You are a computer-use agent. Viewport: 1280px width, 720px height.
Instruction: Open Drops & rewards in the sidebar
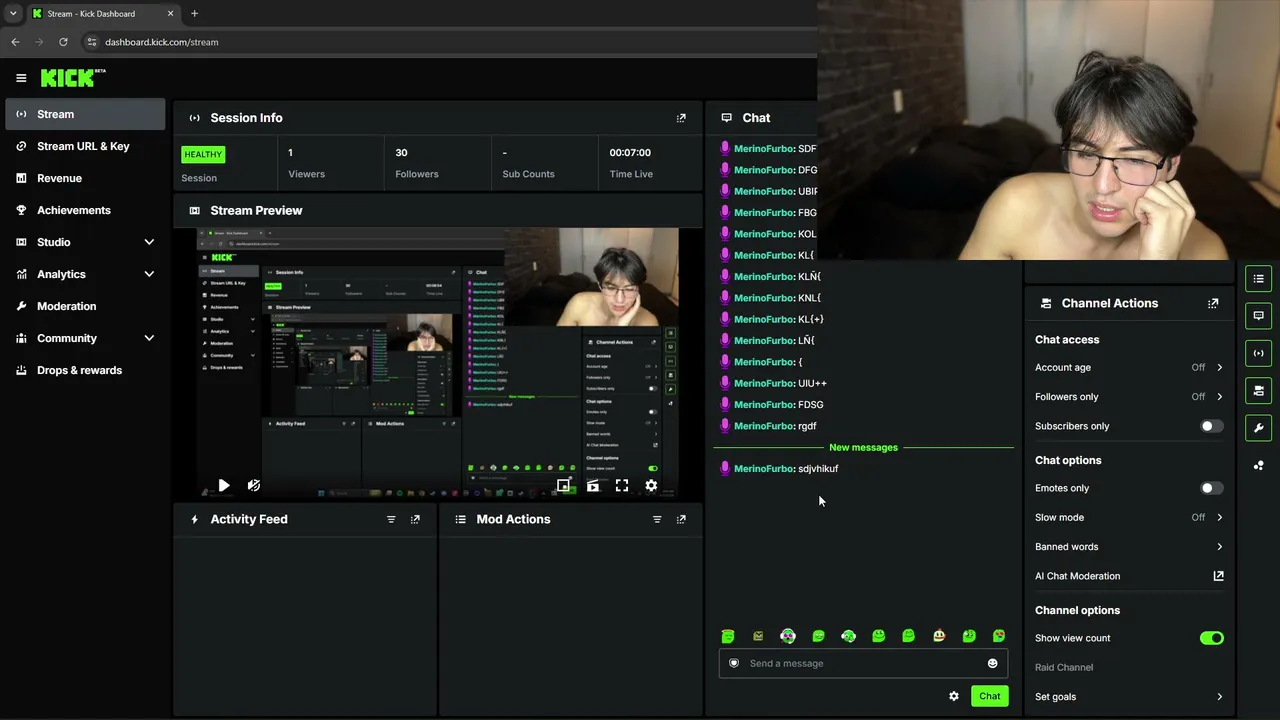[85, 370]
